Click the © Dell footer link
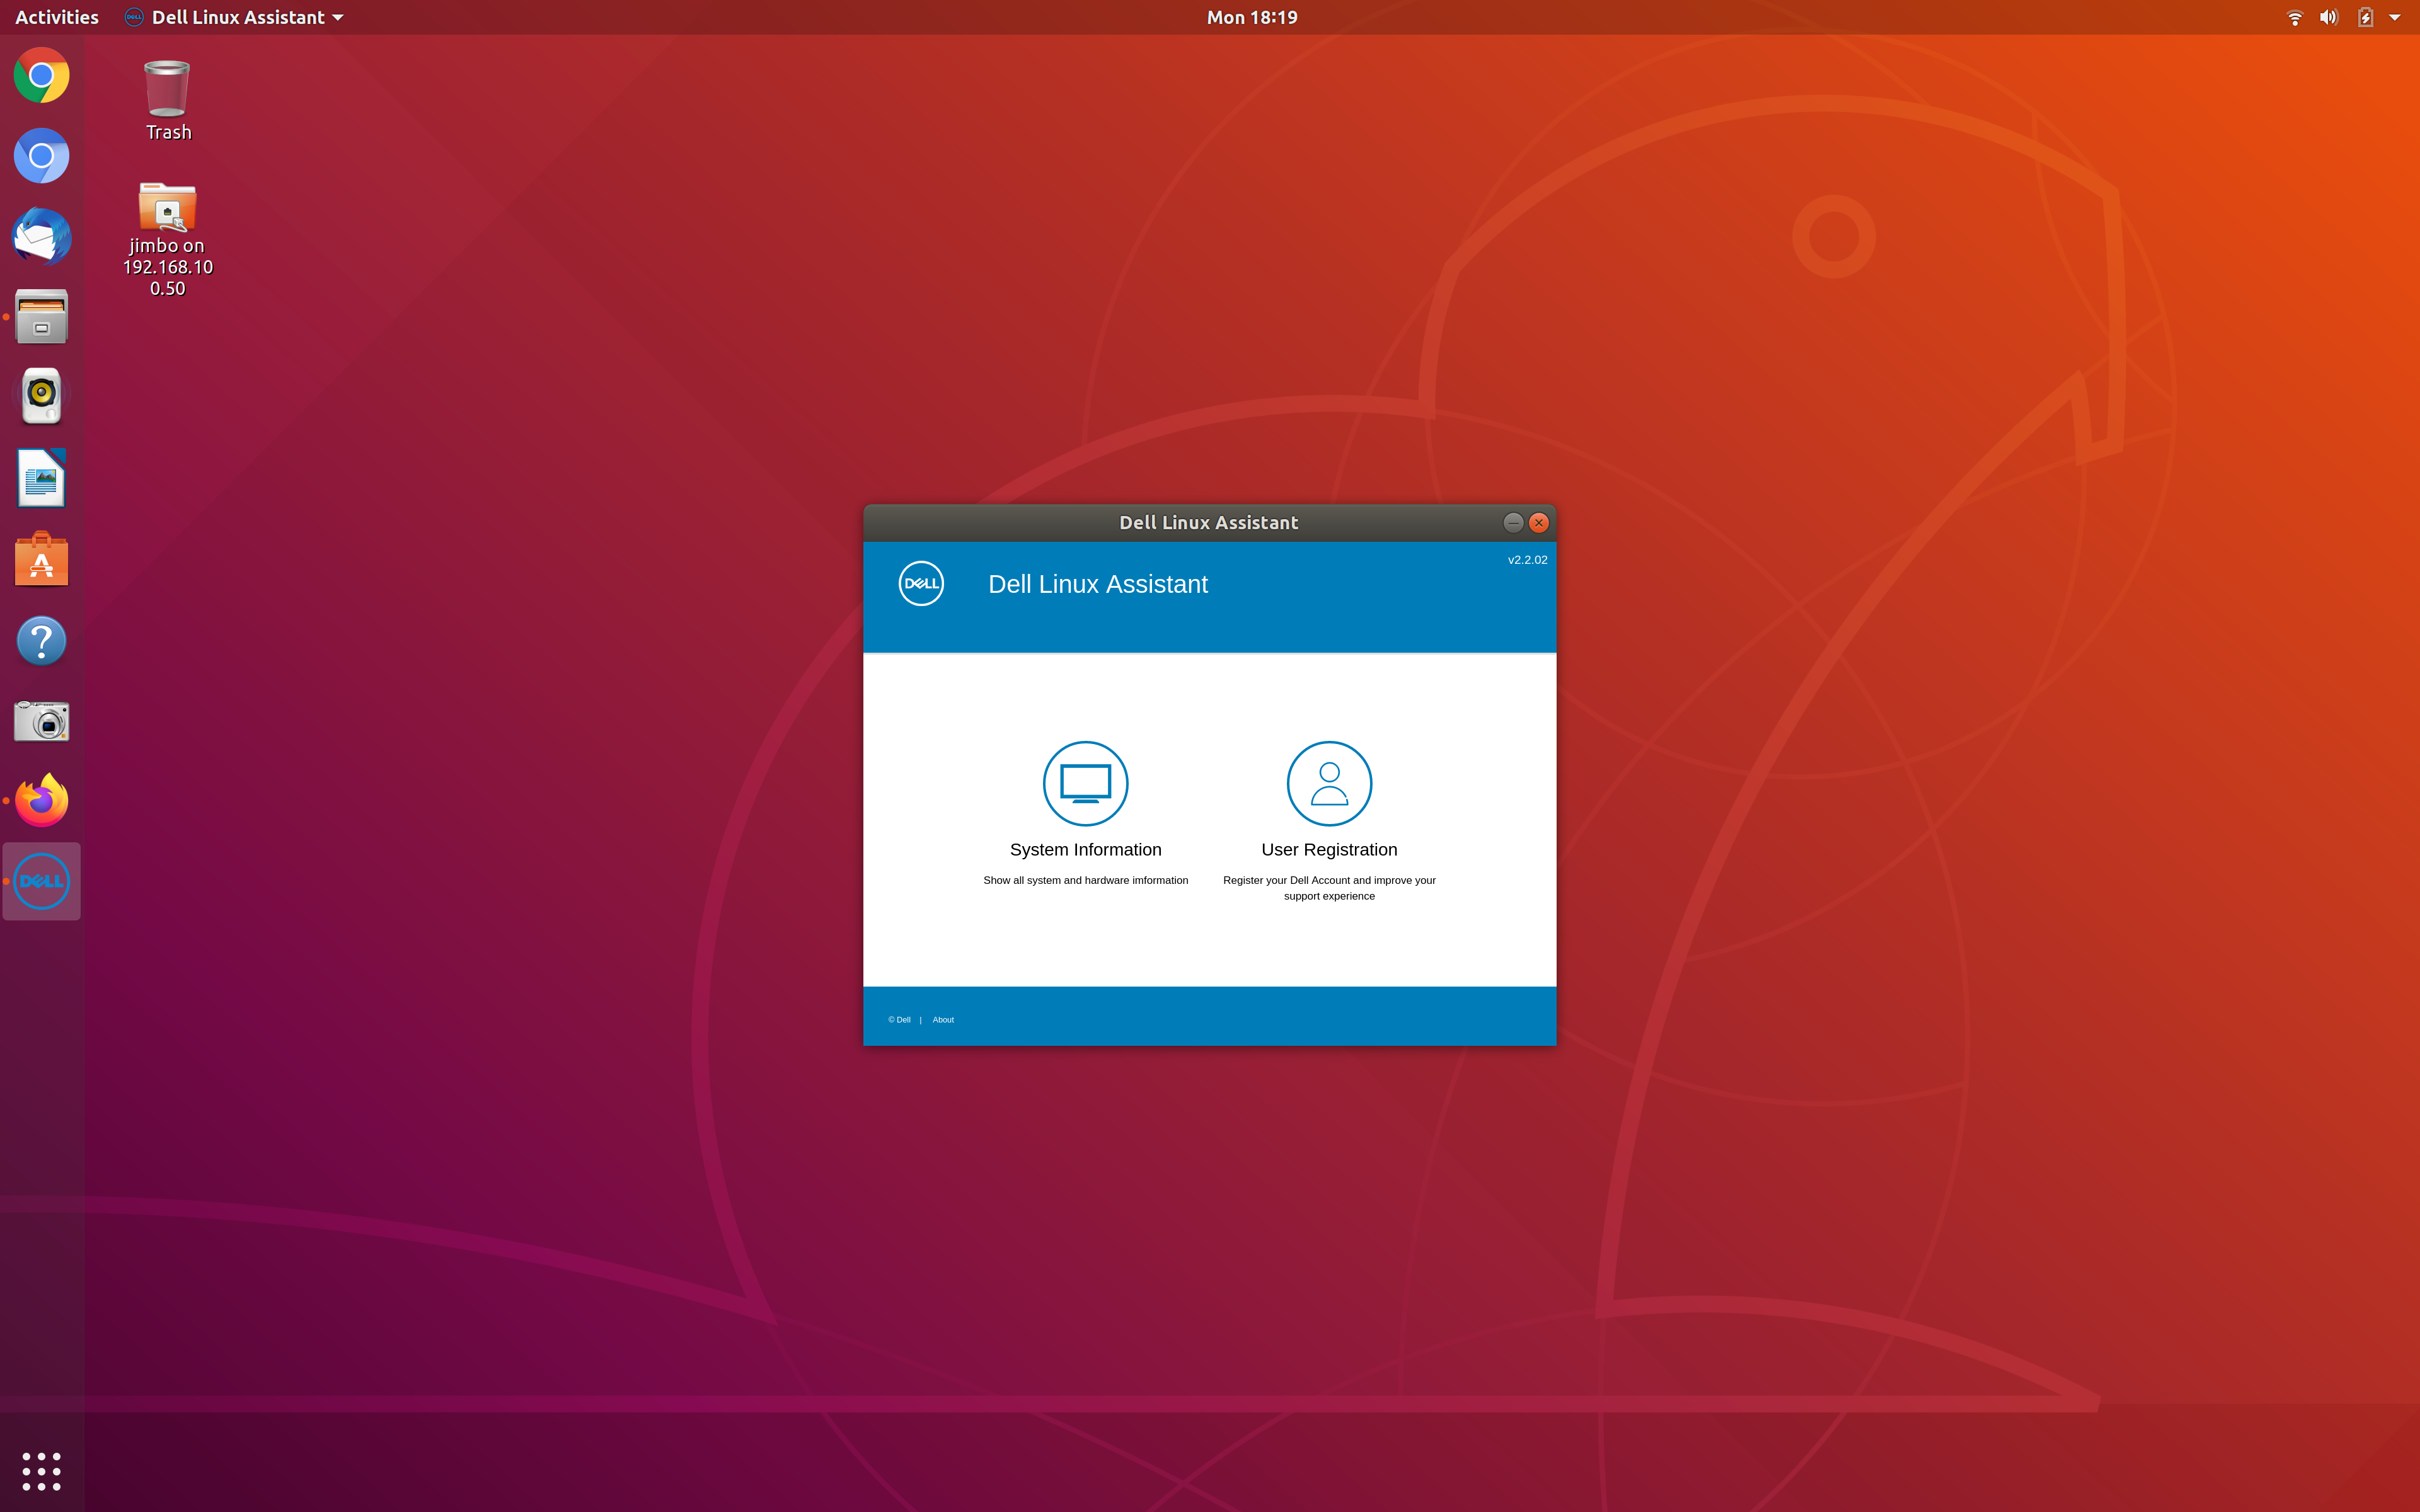2420x1512 pixels. tap(899, 1019)
